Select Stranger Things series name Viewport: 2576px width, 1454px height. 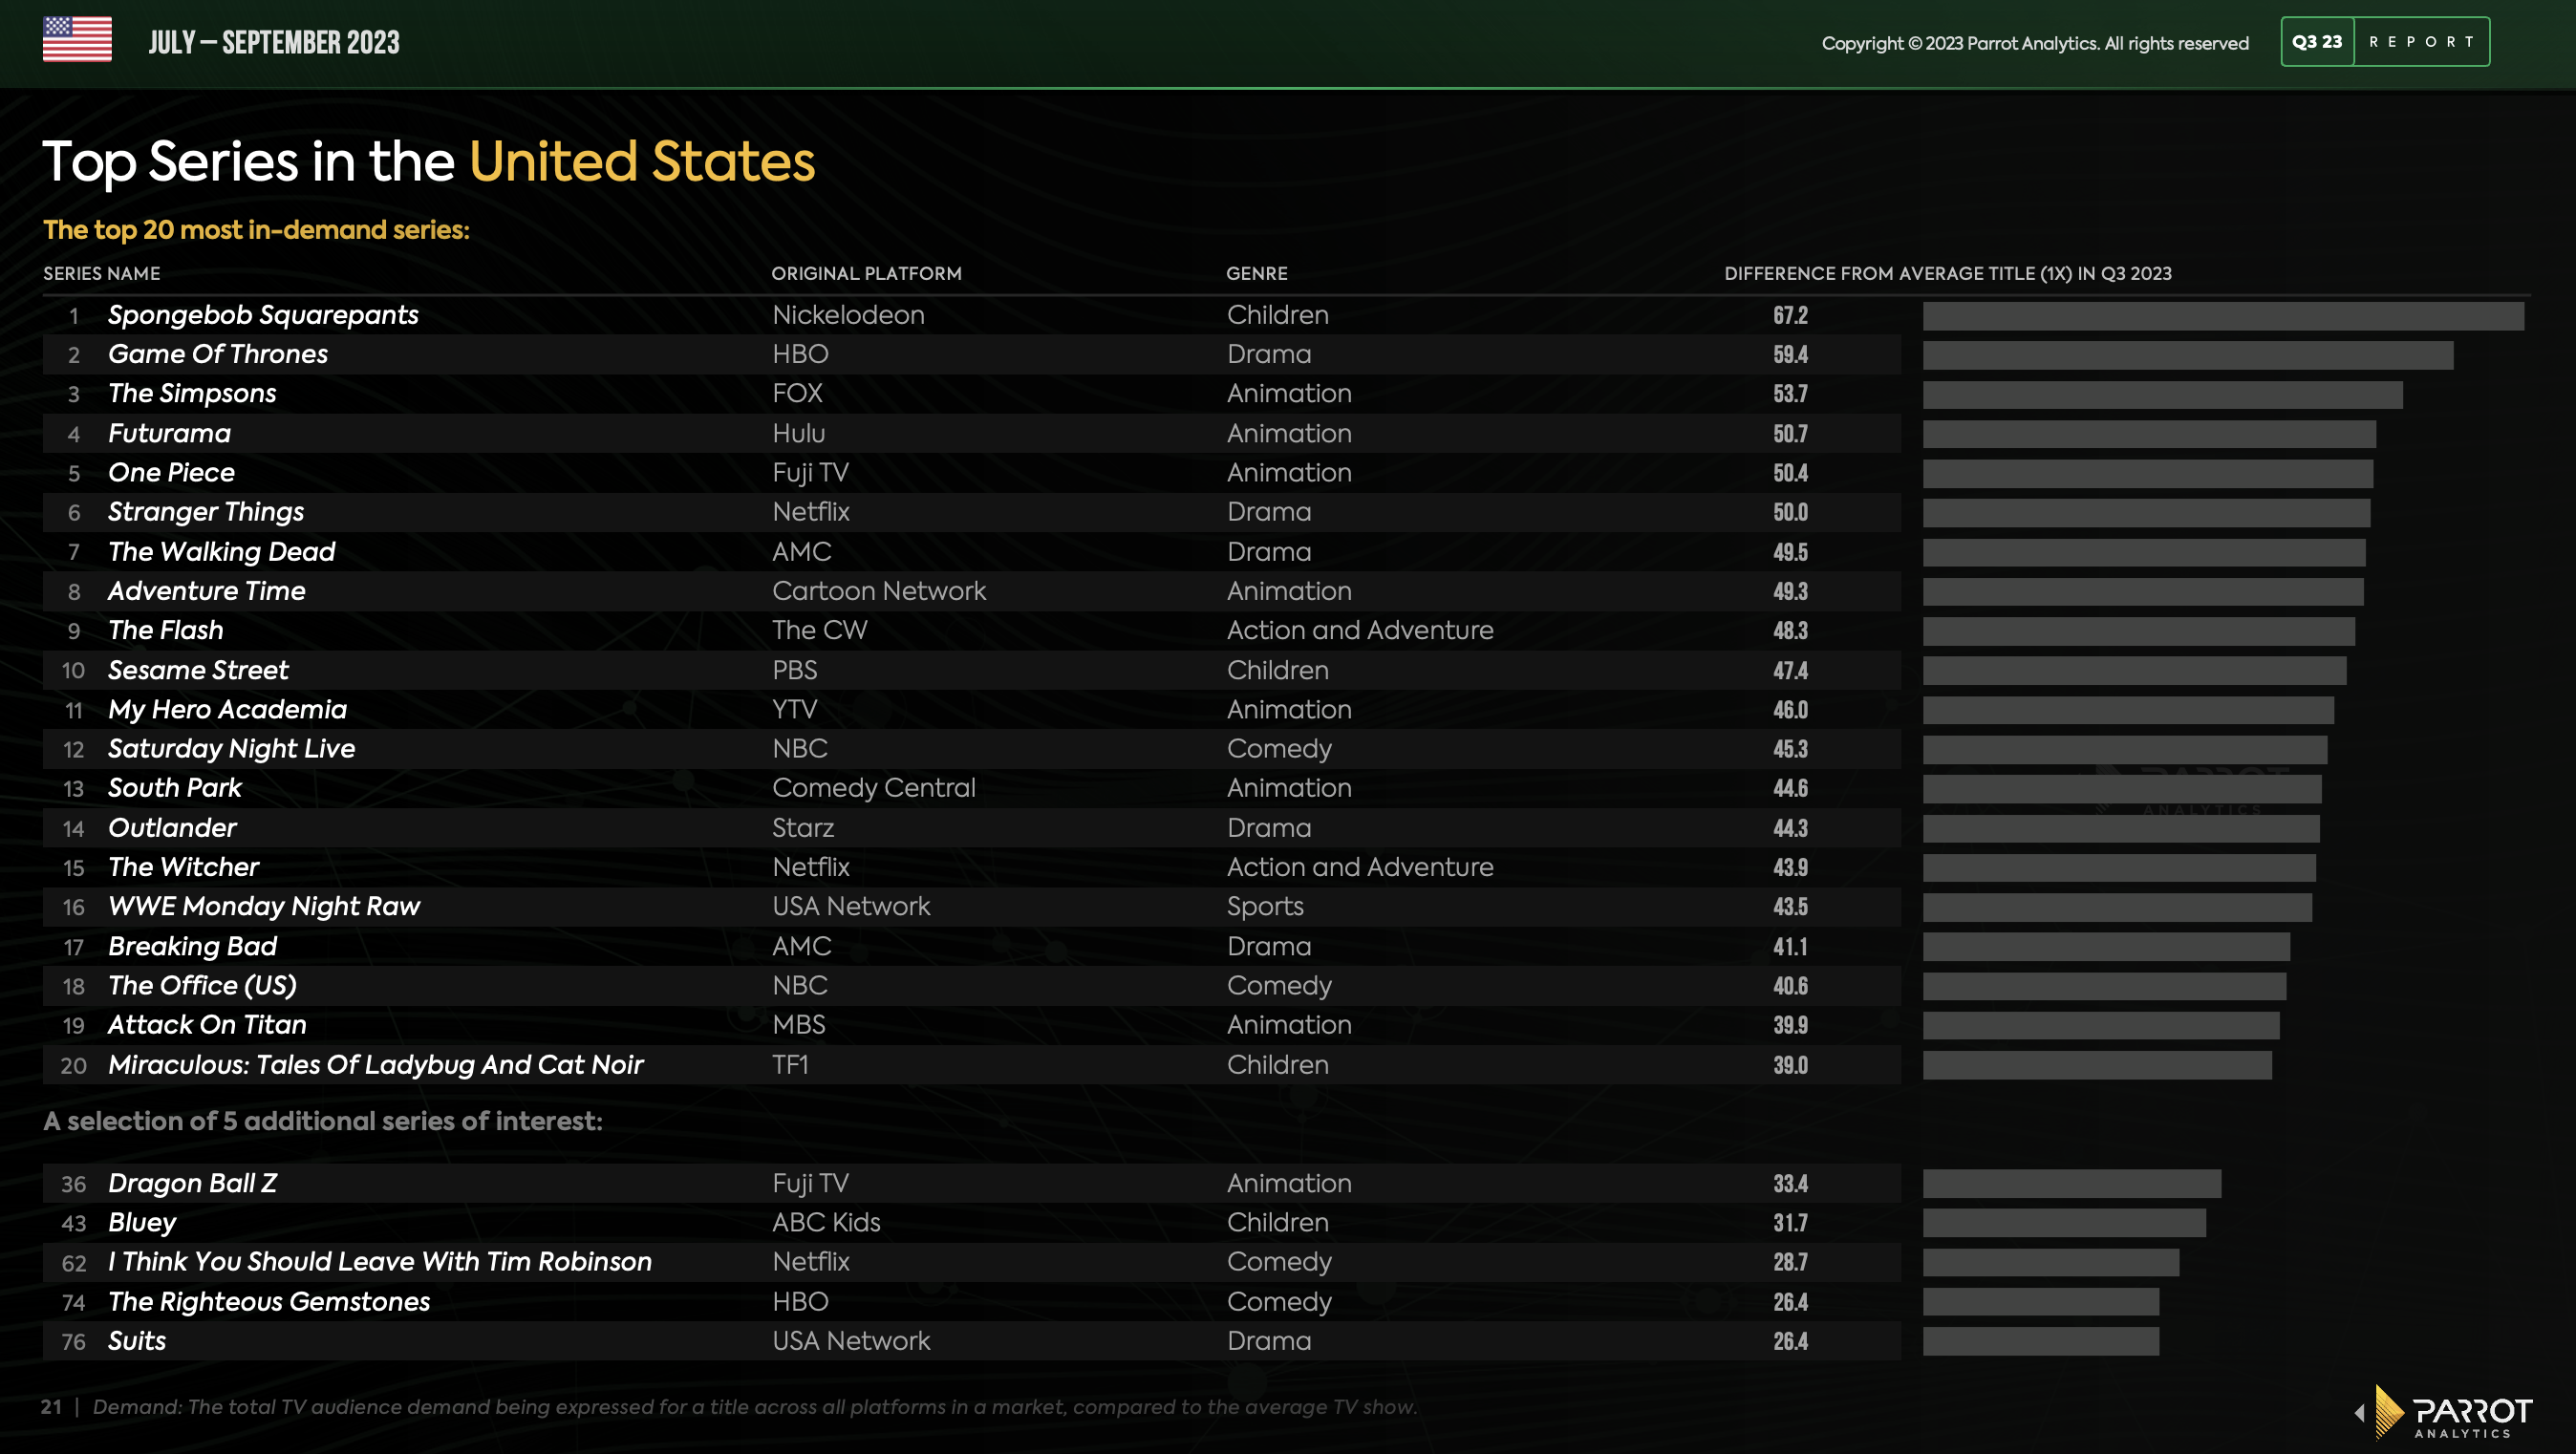[x=206, y=512]
